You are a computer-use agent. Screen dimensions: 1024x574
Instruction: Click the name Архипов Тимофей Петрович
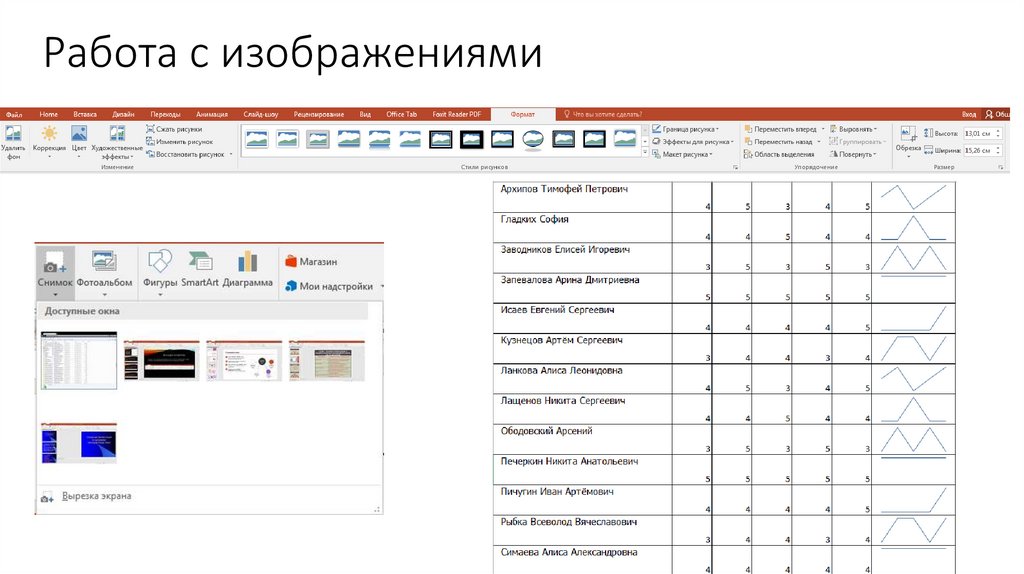(x=564, y=189)
